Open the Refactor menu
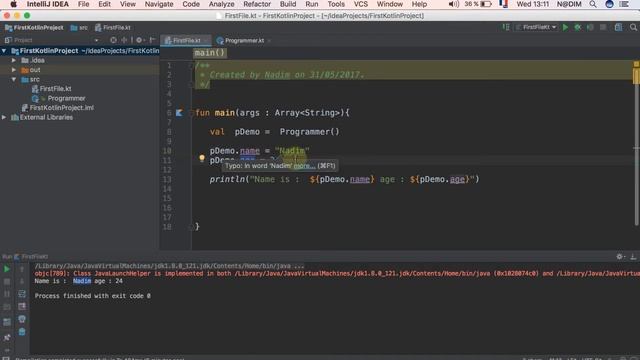The height and width of the screenshot is (360, 640). (x=257, y=4)
